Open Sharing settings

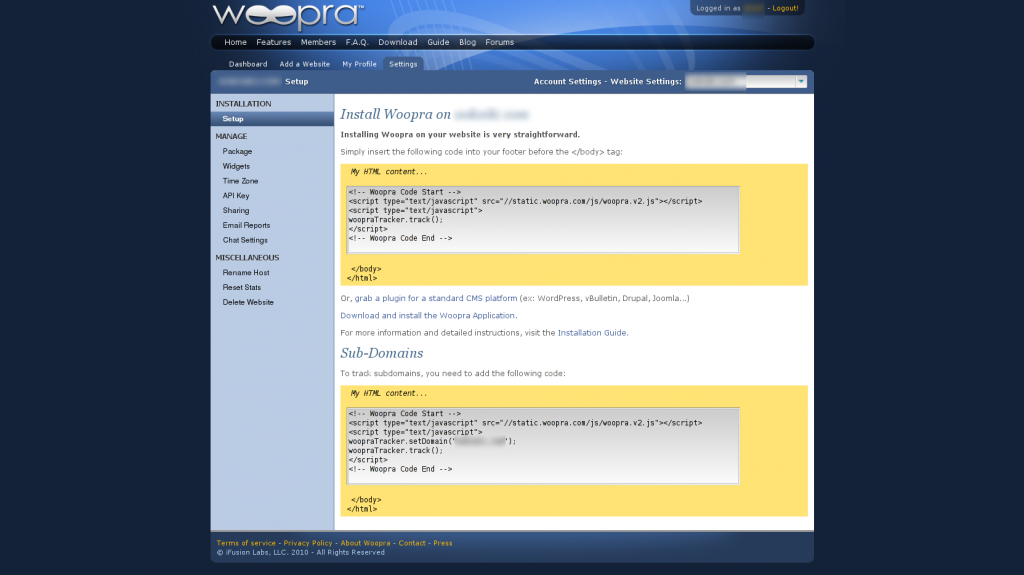236,210
